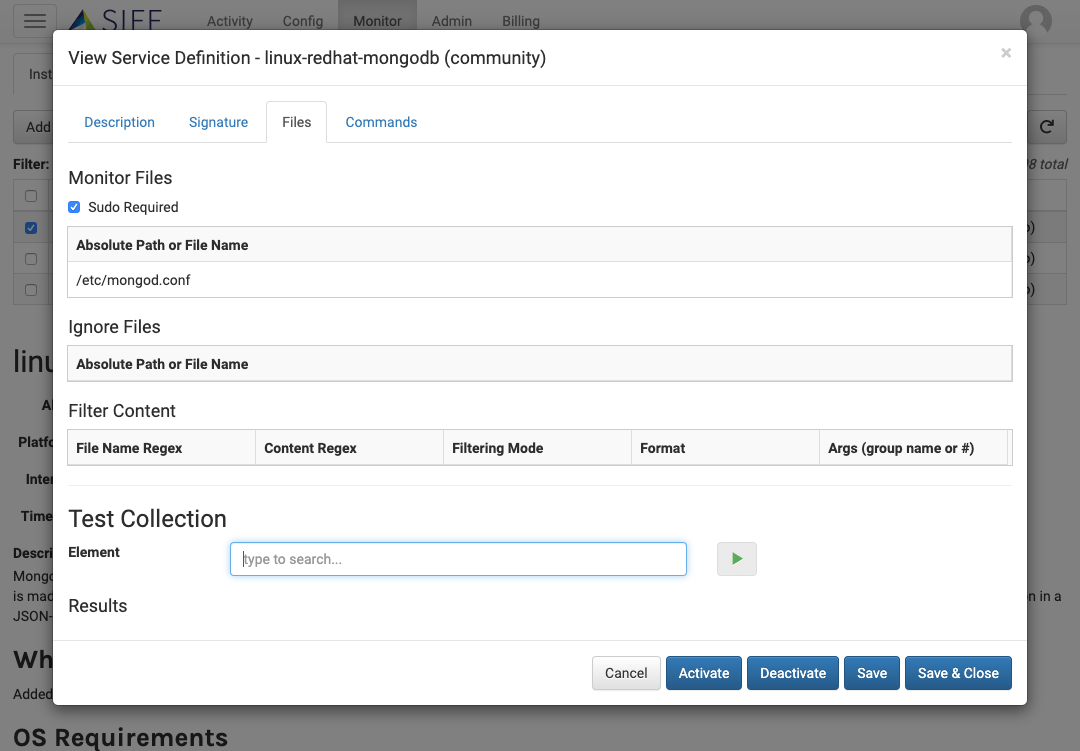Image resolution: width=1080 pixels, height=751 pixels.
Task: Click the Filtering Mode column header
Action: click(x=537, y=448)
